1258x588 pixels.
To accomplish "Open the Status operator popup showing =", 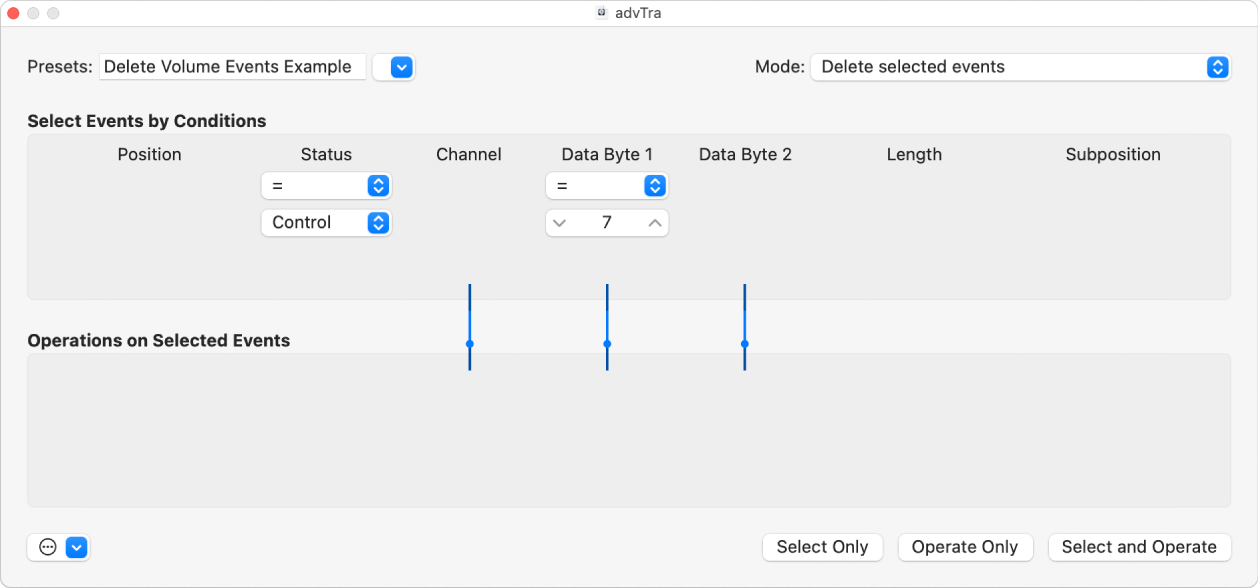I will (x=326, y=186).
